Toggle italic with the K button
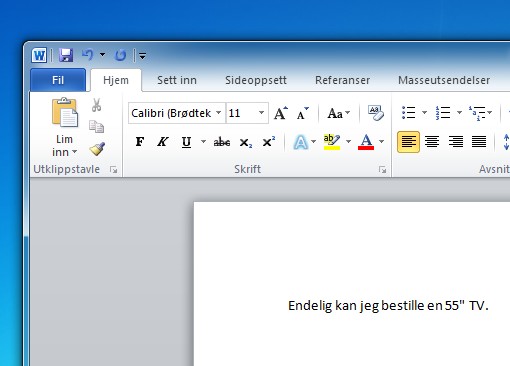 163,142
